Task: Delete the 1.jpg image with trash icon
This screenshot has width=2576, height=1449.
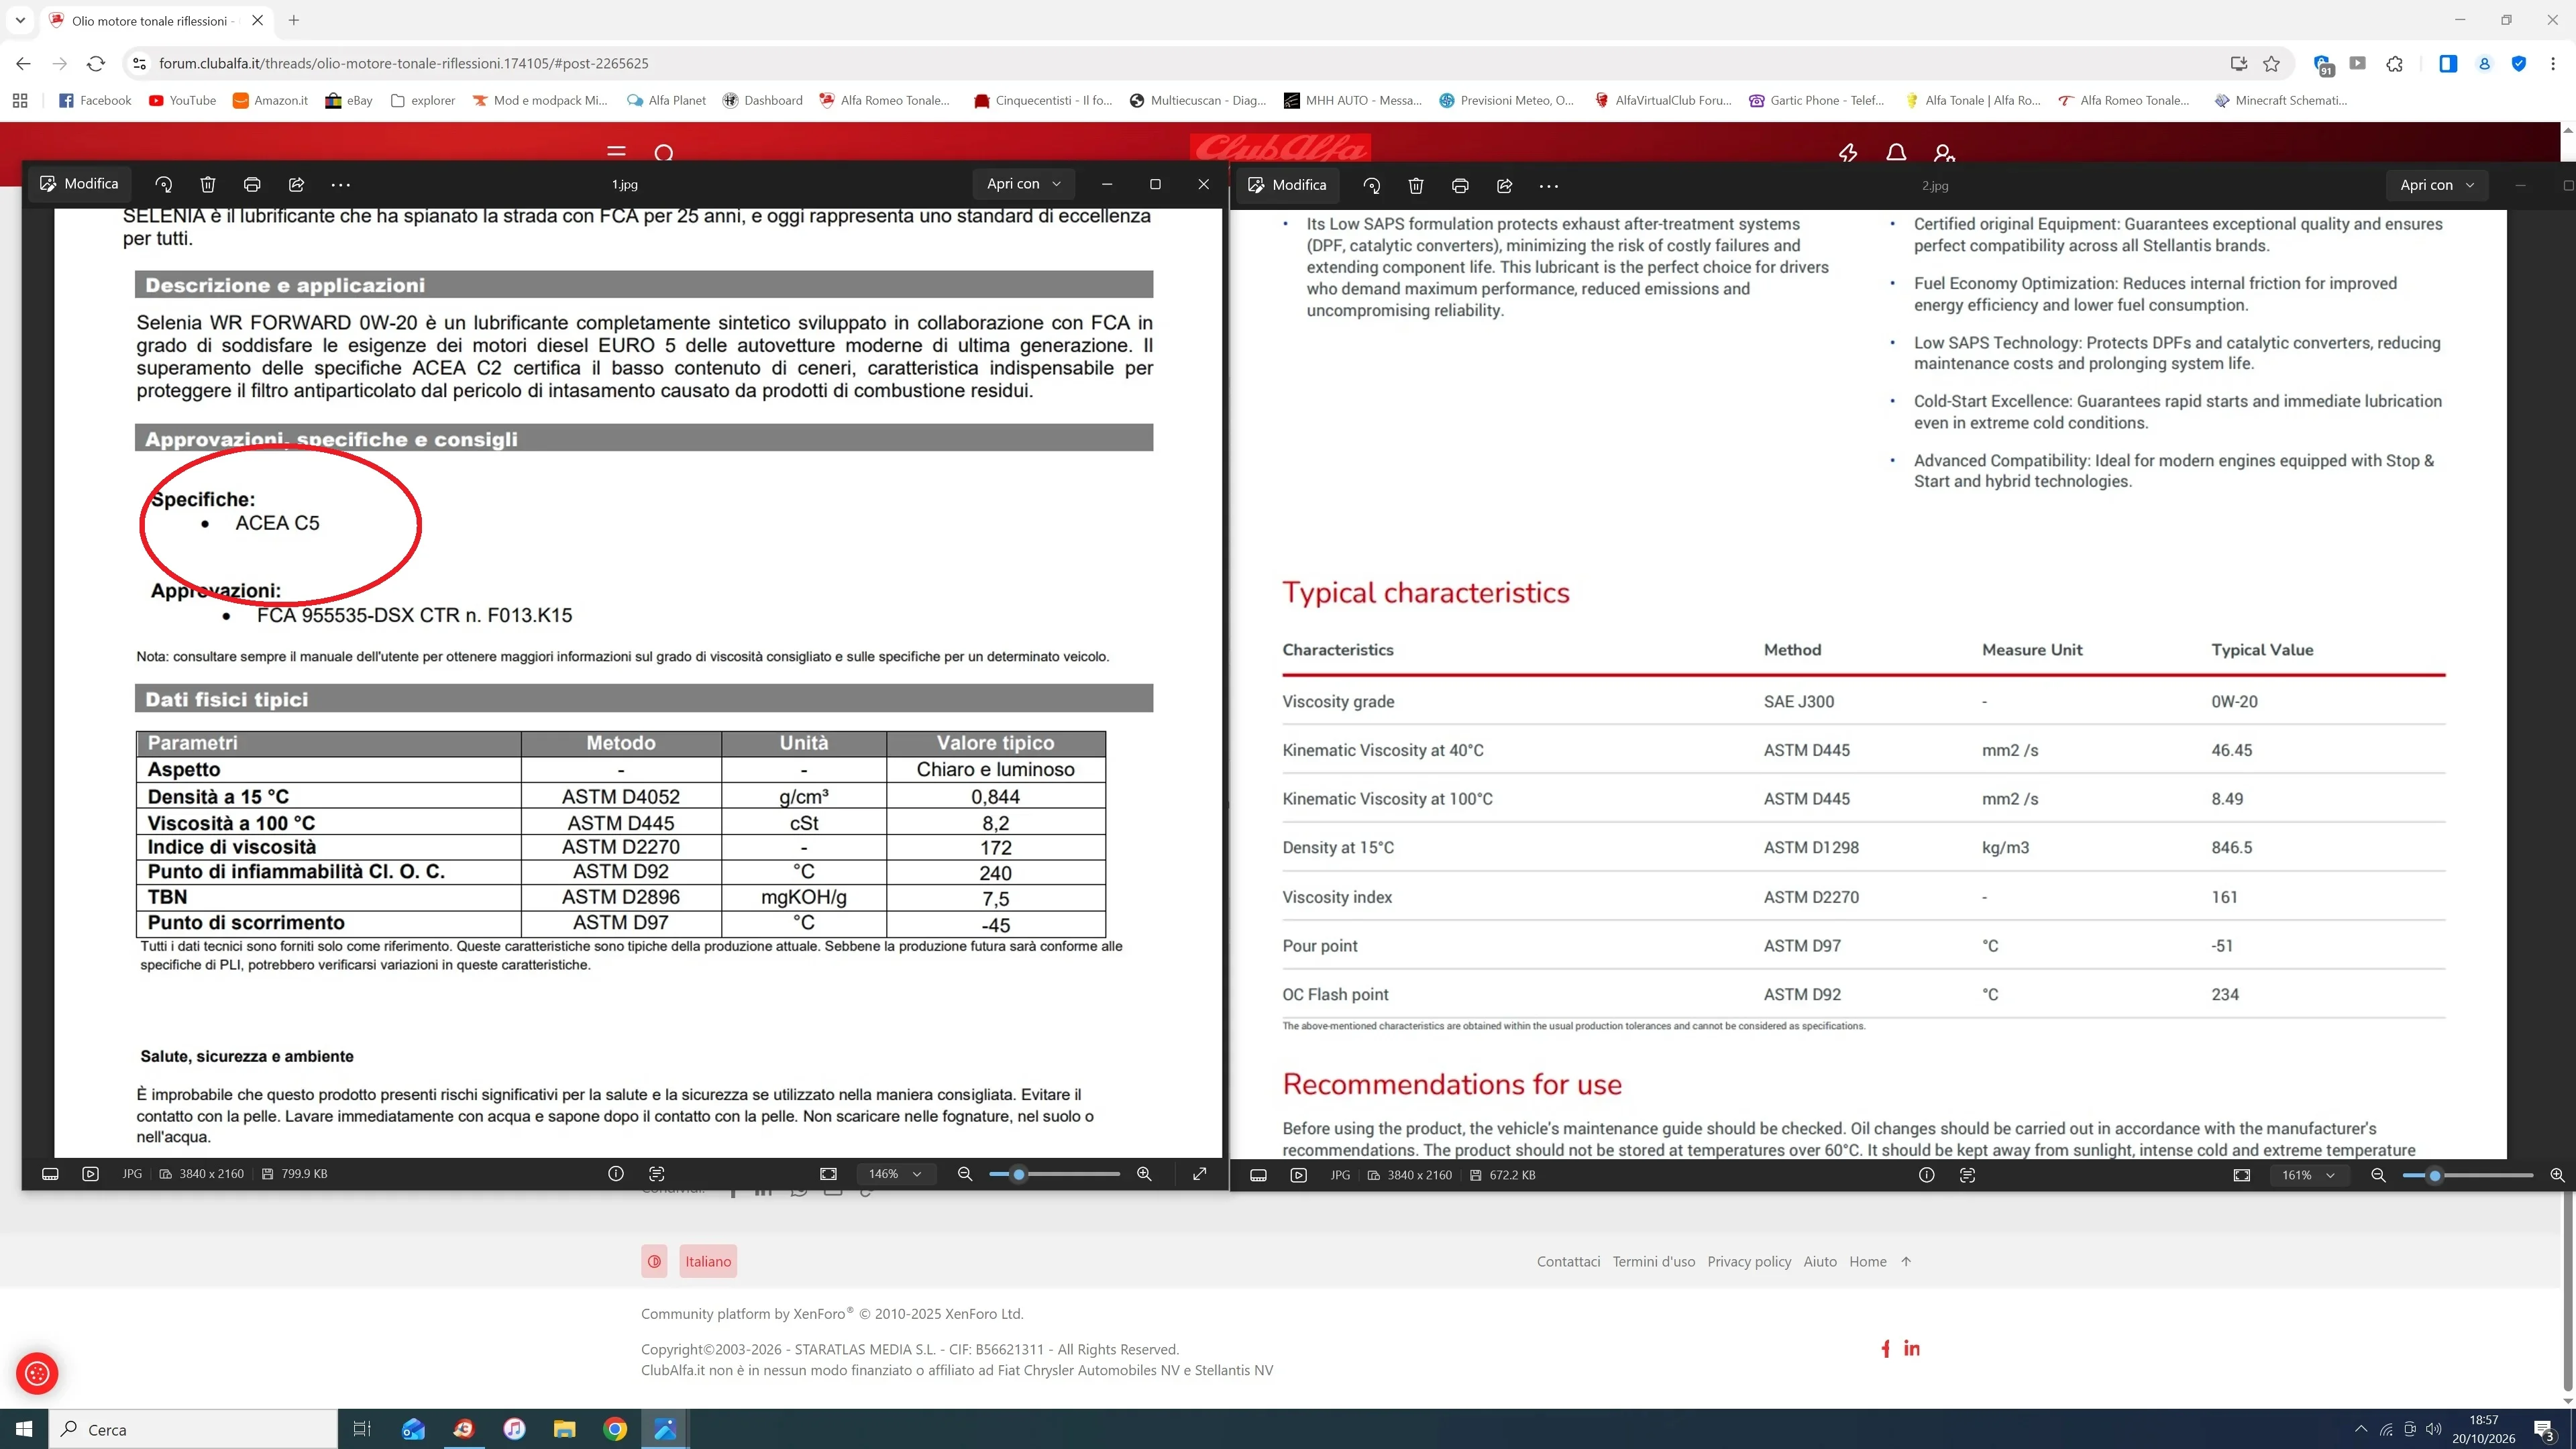Action: coord(208,184)
